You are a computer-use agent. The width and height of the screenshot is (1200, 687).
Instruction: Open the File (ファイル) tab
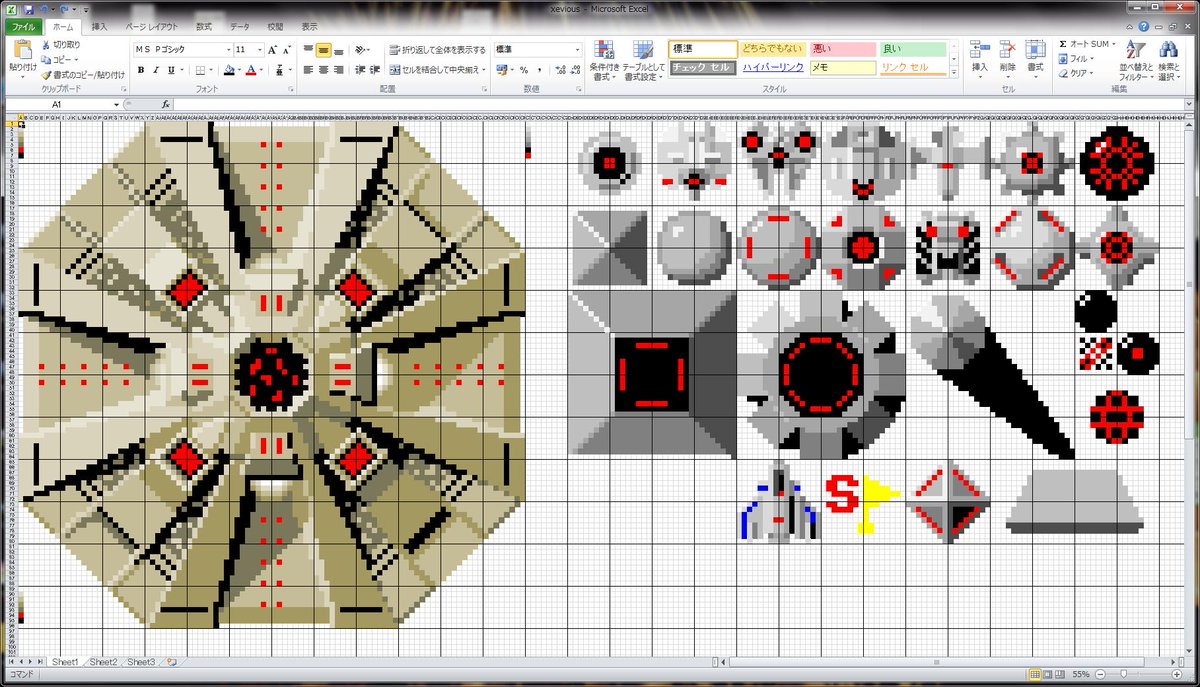pos(24,27)
